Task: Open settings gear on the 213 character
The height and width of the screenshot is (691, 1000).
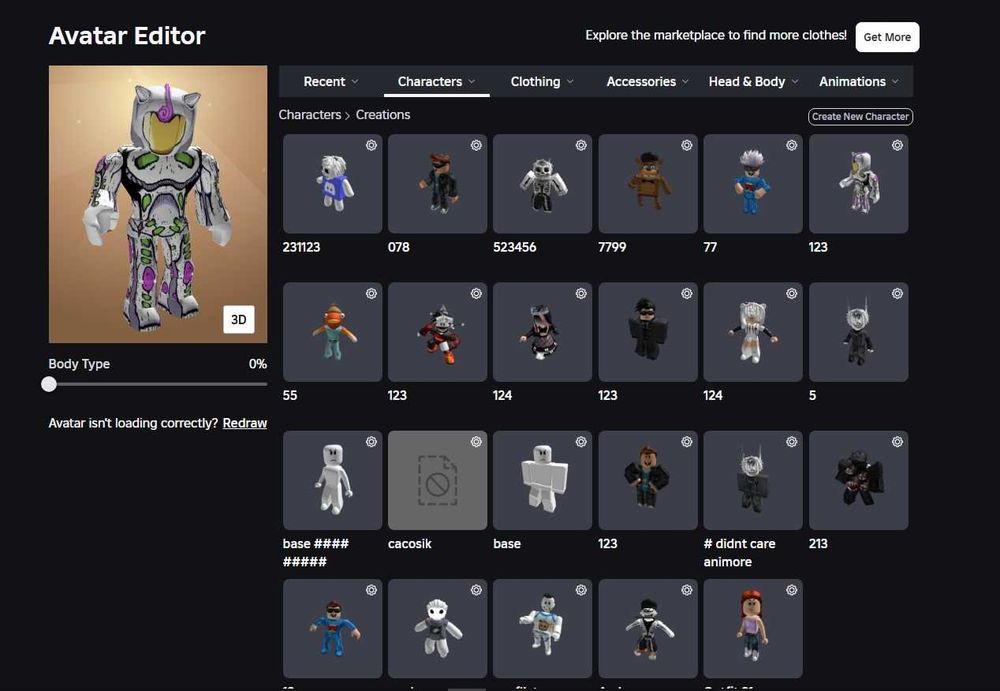Action: [897, 442]
